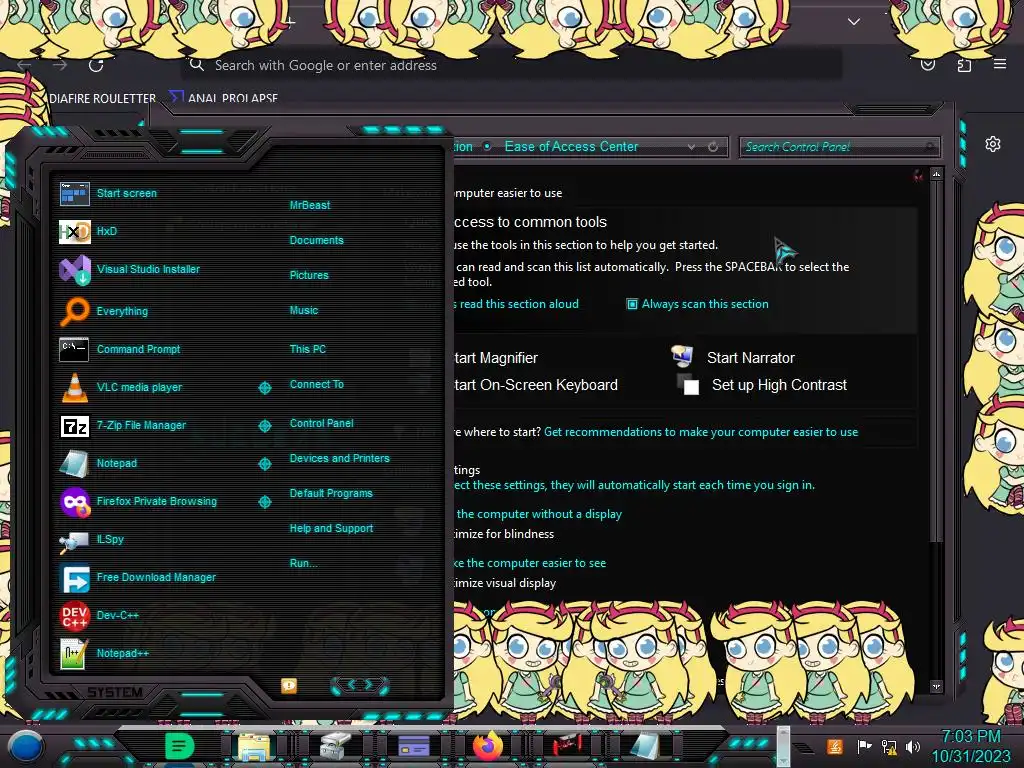The height and width of the screenshot is (768, 1024).
Task: Click the Start orb on the taskbar
Action: [25, 748]
